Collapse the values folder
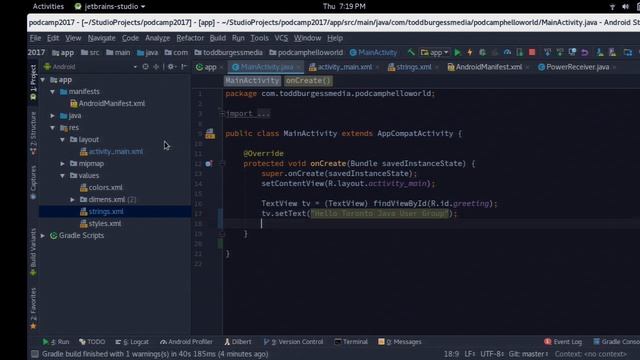Image resolution: width=640 pixels, height=360 pixels. coord(62,176)
